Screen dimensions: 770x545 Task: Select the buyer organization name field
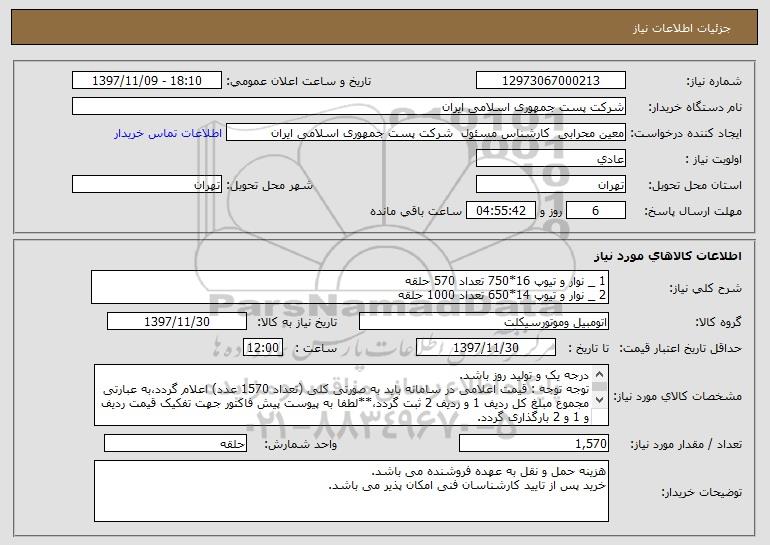pyautogui.click(x=349, y=107)
